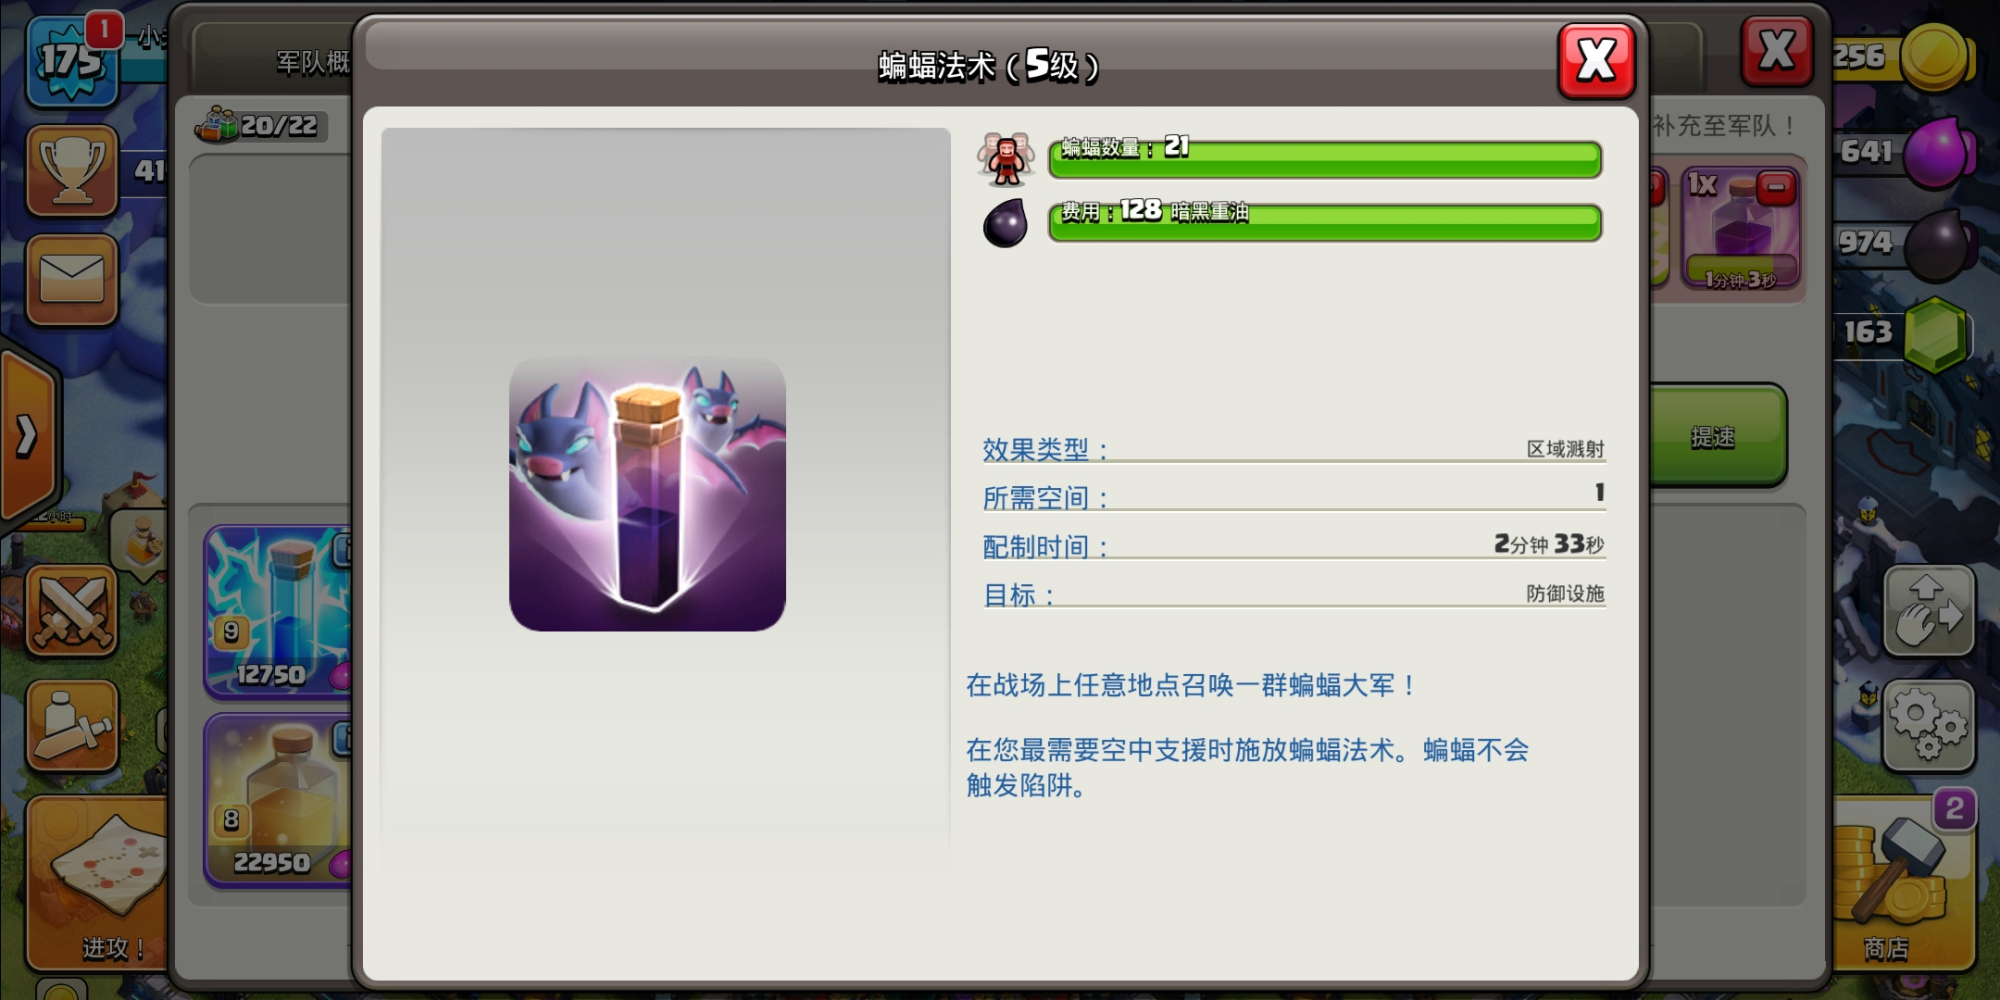Screen dimensions: 2000x1000
Task: Close the Bat Spell info dialog
Action: tap(1596, 60)
